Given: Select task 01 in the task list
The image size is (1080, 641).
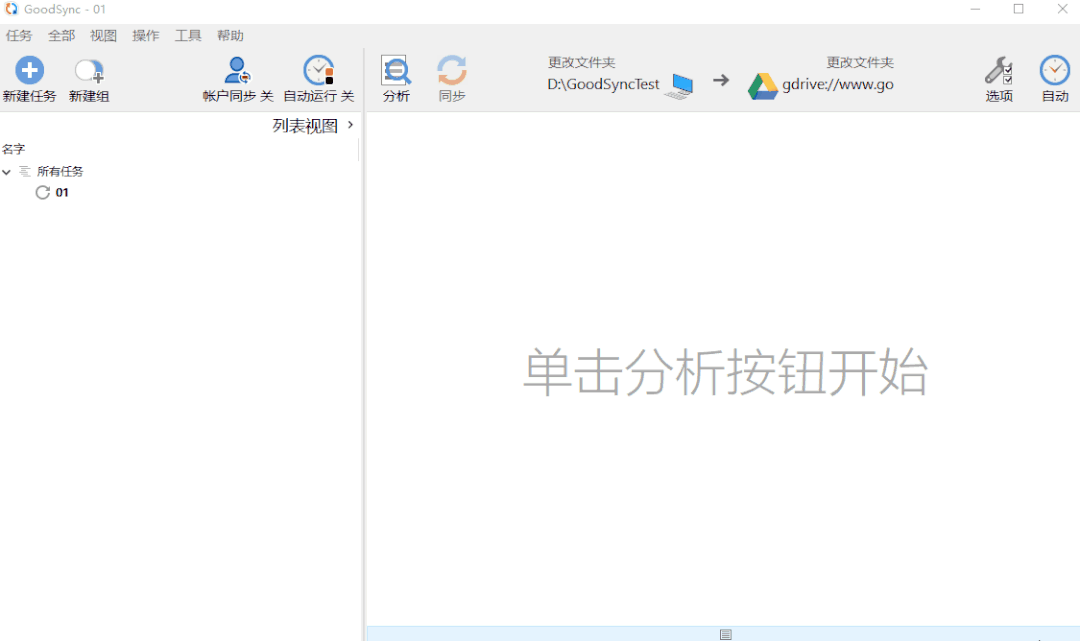Looking at the screenshot, I should (61, 193).
